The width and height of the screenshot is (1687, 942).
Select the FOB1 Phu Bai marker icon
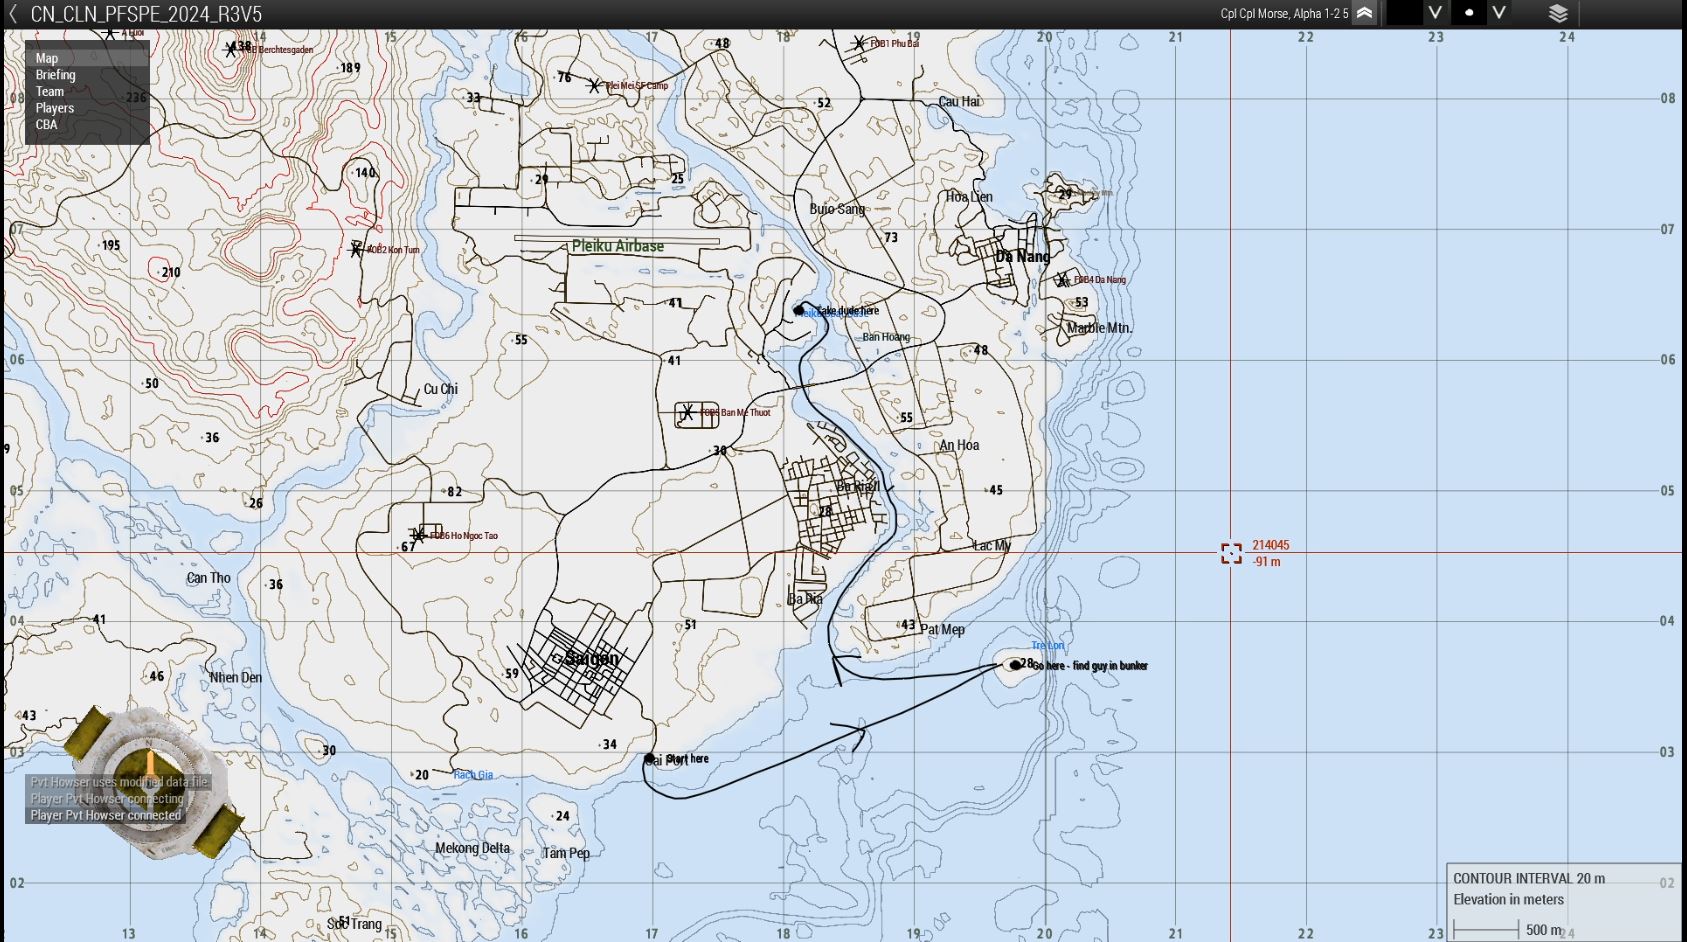(859, 43)
